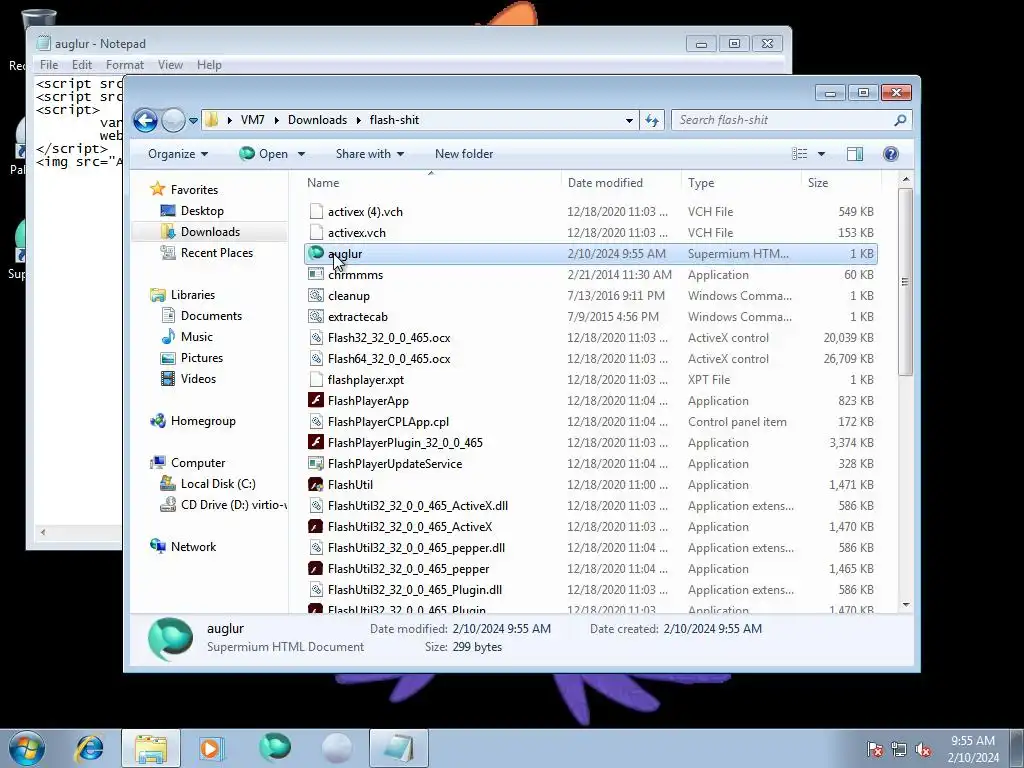The height and width of the screenshot is (768, 1024).
Task: Select the cleanup command script icon
Action: point(316,295)
